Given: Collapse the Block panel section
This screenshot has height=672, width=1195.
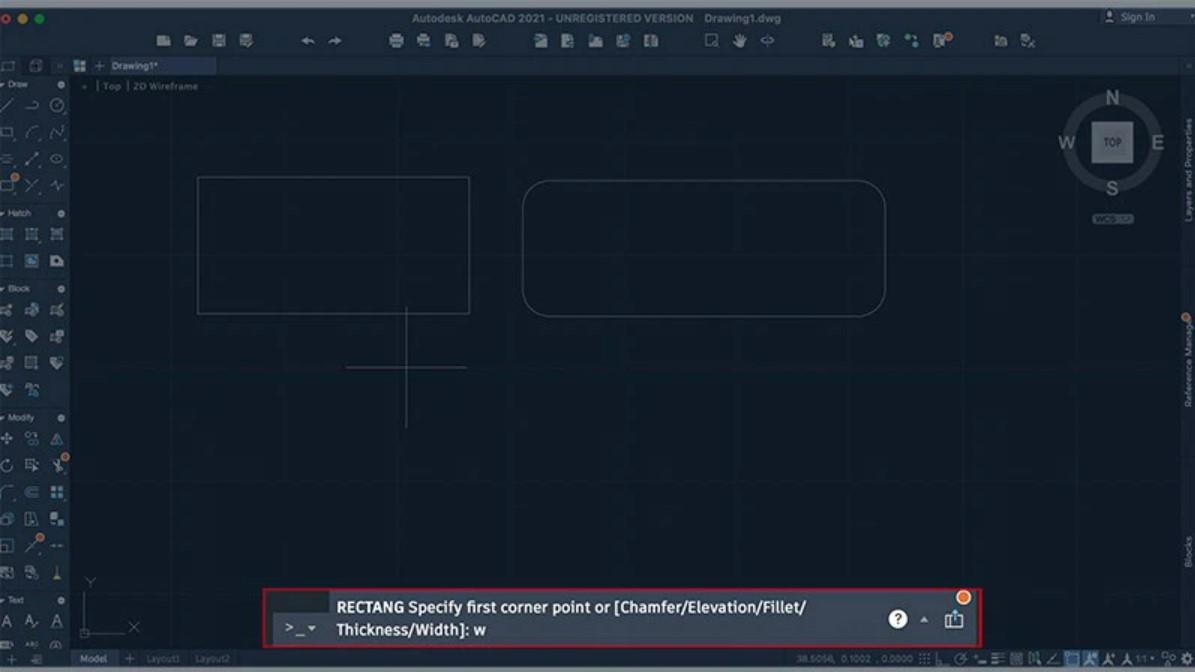Looking at the screenshot, I should [2, 289].
